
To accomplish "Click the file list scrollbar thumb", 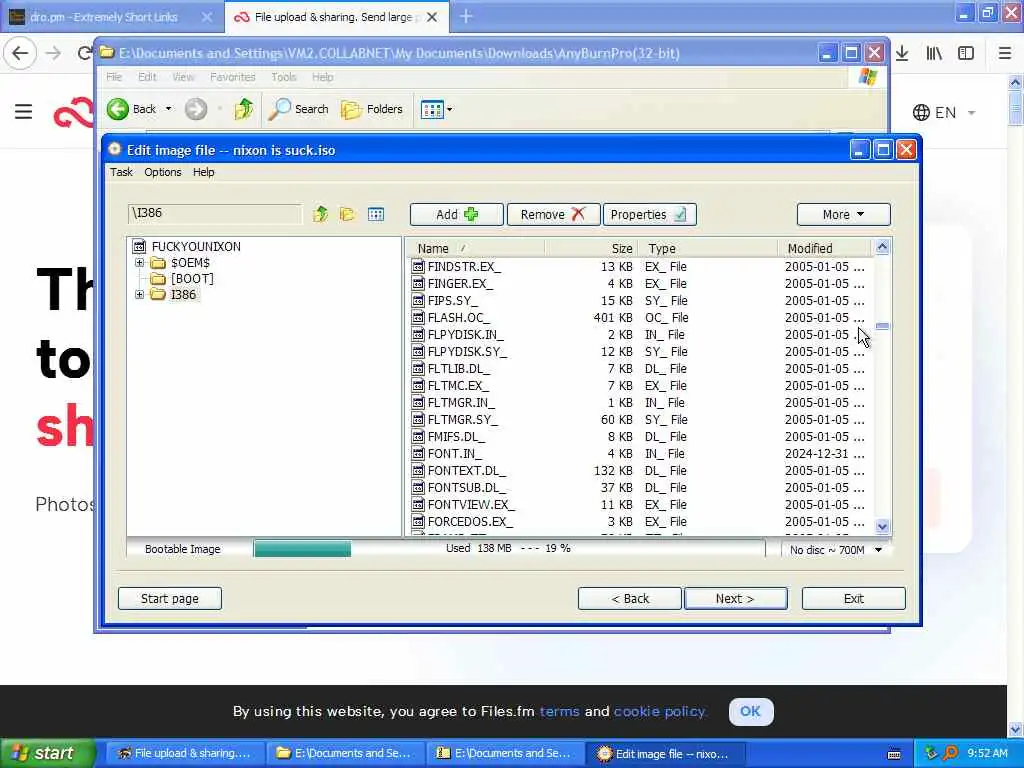I will point(882,326).
